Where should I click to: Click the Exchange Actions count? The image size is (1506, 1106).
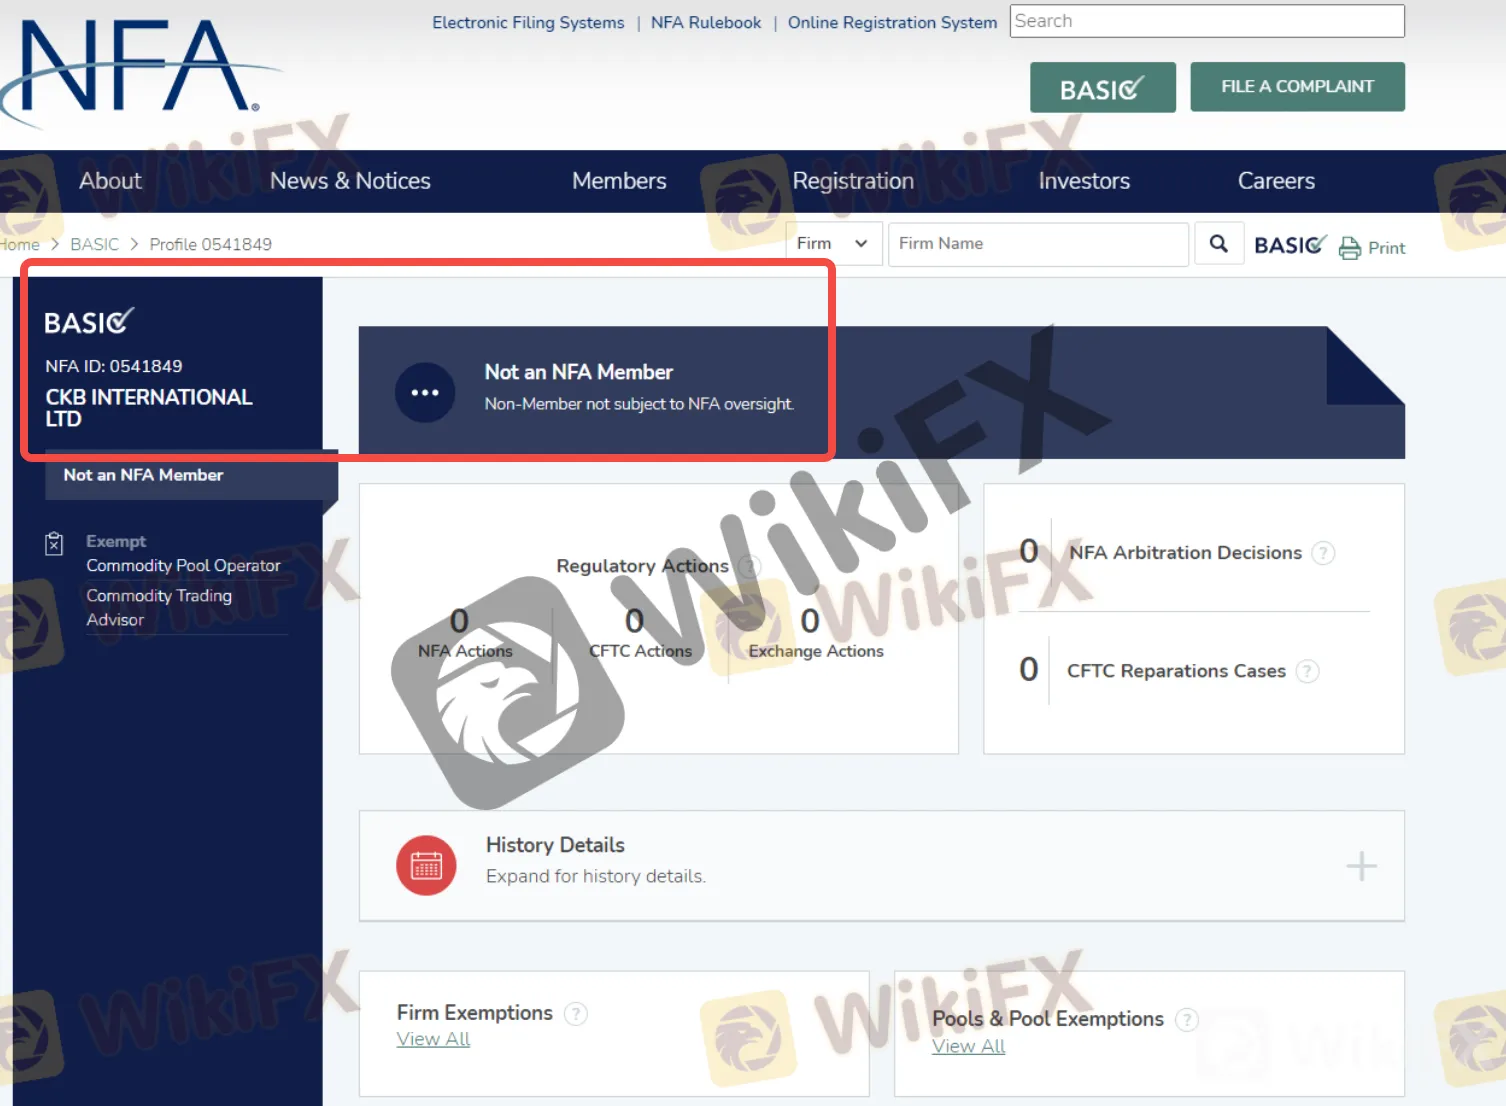[811, 622]
